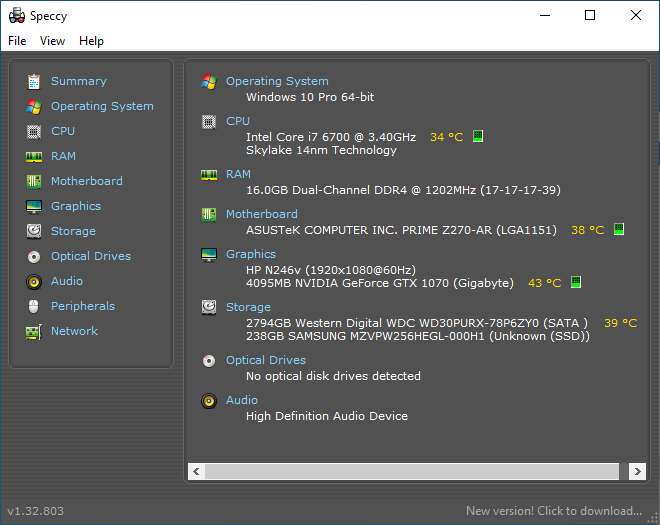Click the Graphics heading link in summary
The width and height of the screenshot is (660, 525).
point(251,254)
